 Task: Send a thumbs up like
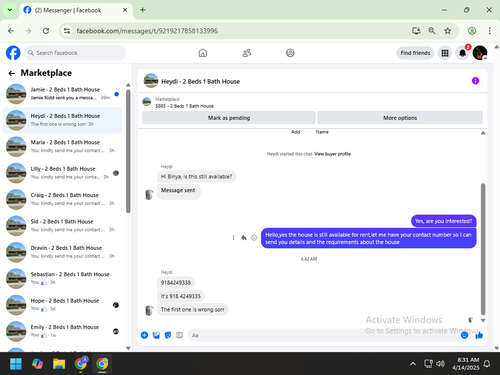(x=479, y=335)
